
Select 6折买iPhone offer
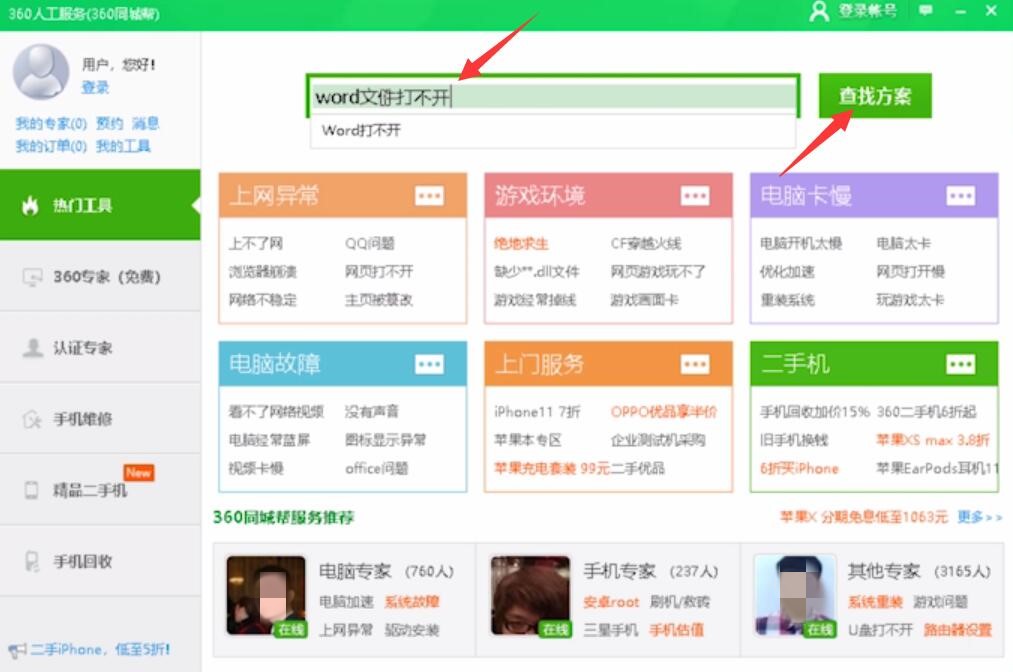(x=799, y=468)
